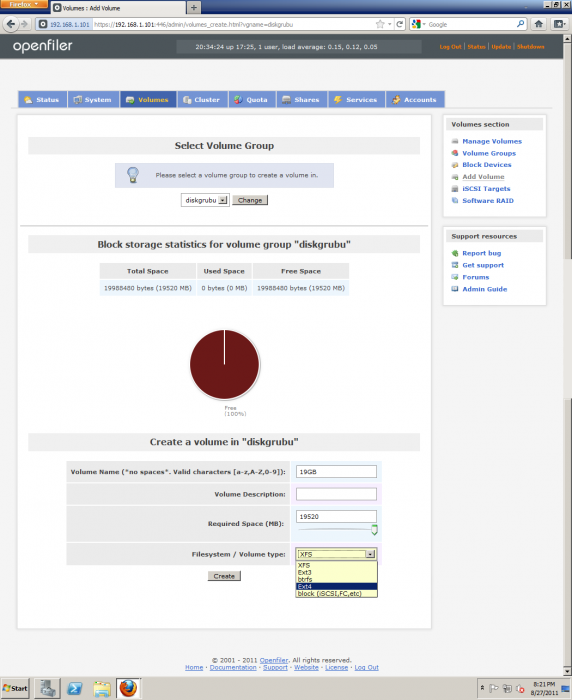Viewport: 572px width, 700px height.
Task: Click the Required Space slider handle
Action: pos(374,530)
